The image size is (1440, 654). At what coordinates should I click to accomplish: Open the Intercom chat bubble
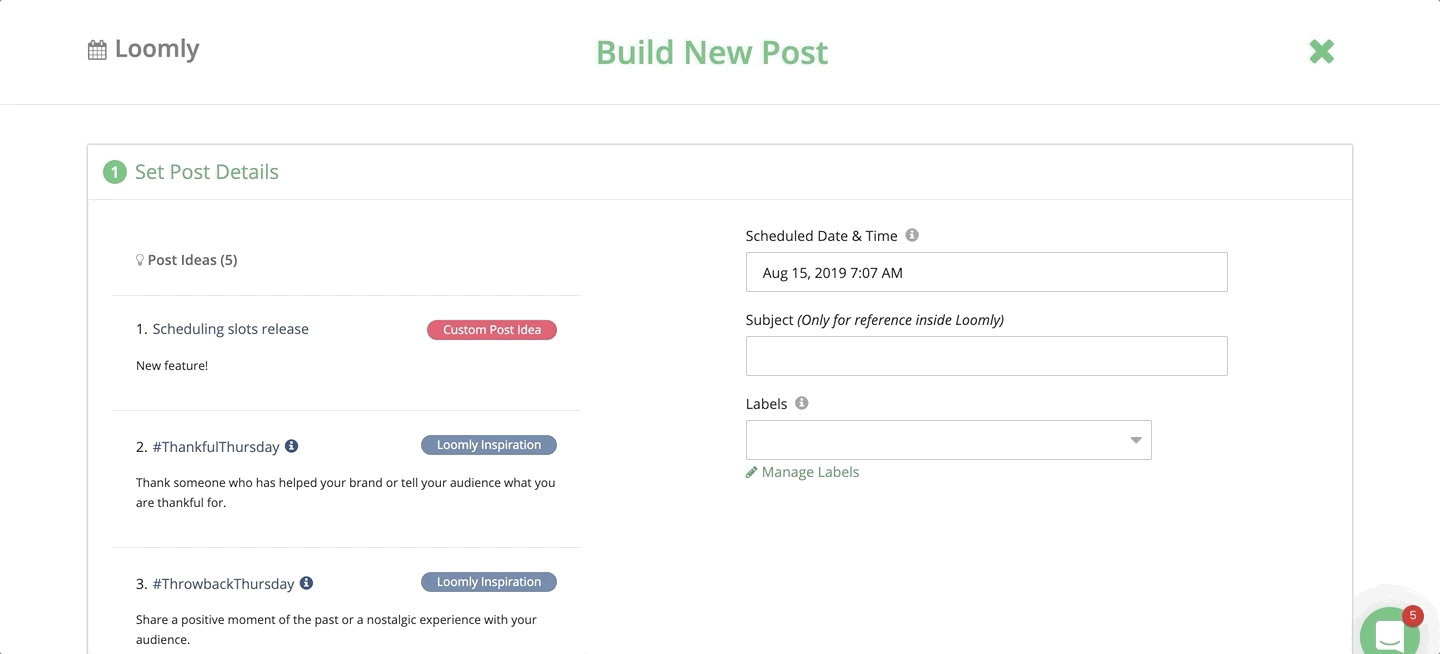(1390, 634)
